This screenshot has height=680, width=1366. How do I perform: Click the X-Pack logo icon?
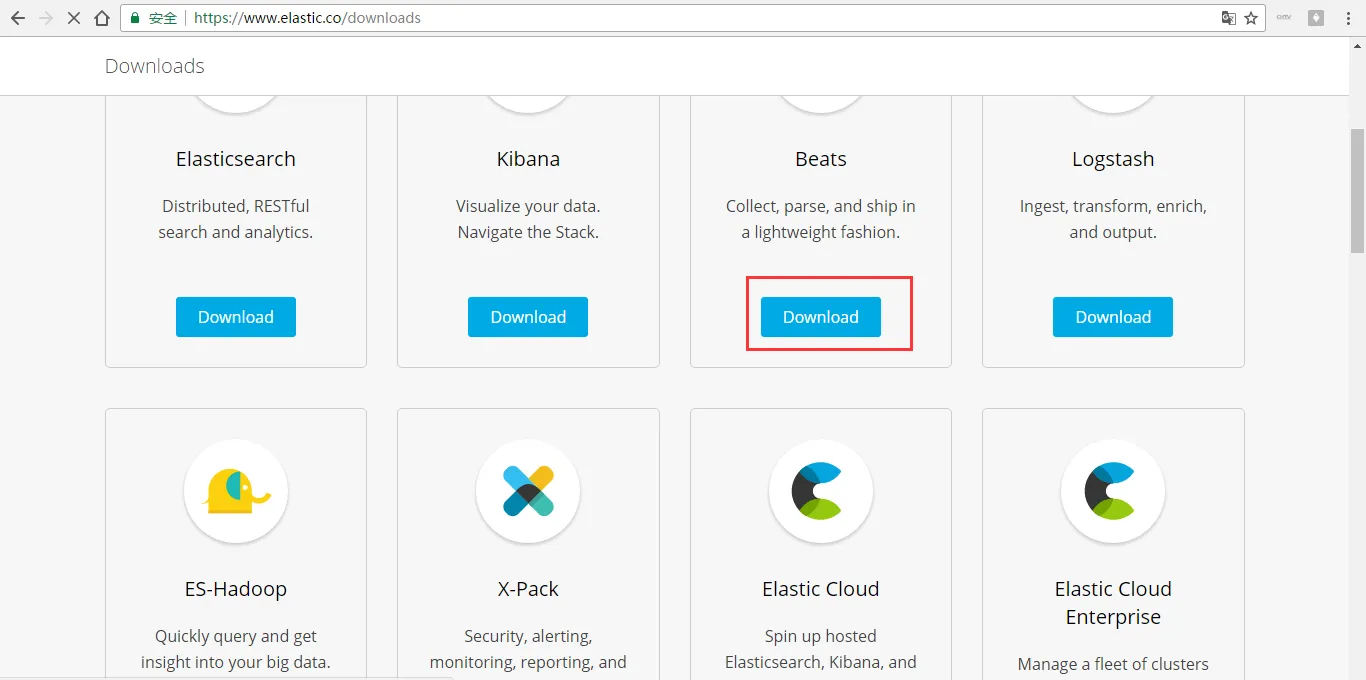(528, 491)
